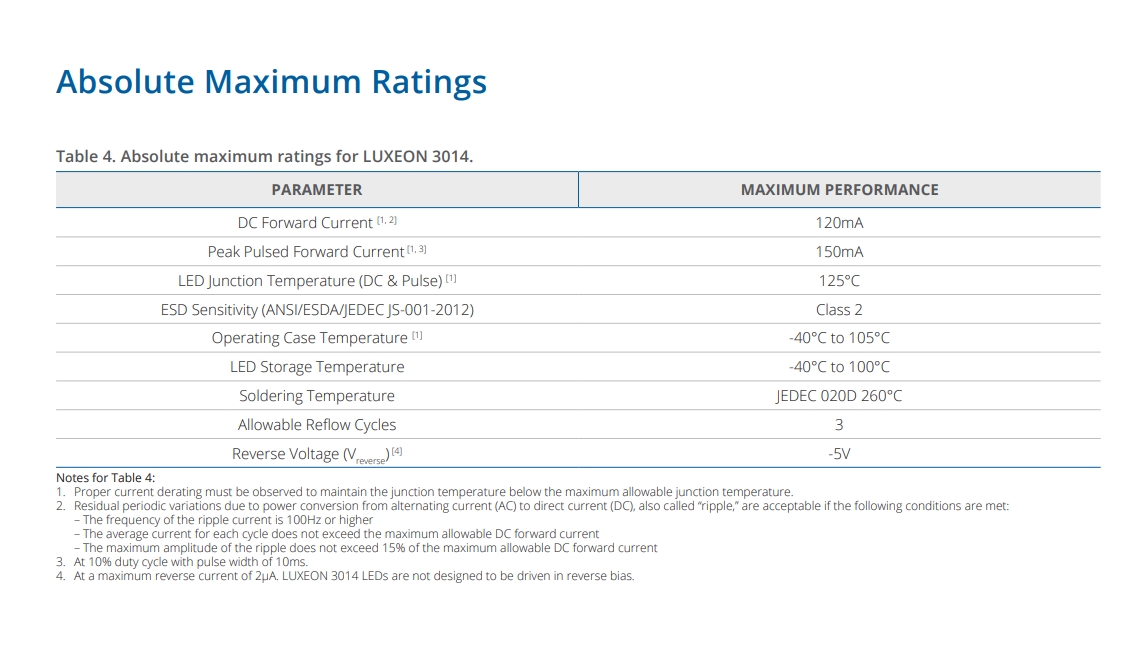
Task: Select the 'DC Forward Current' parameter cell
Action: point(317,223)
